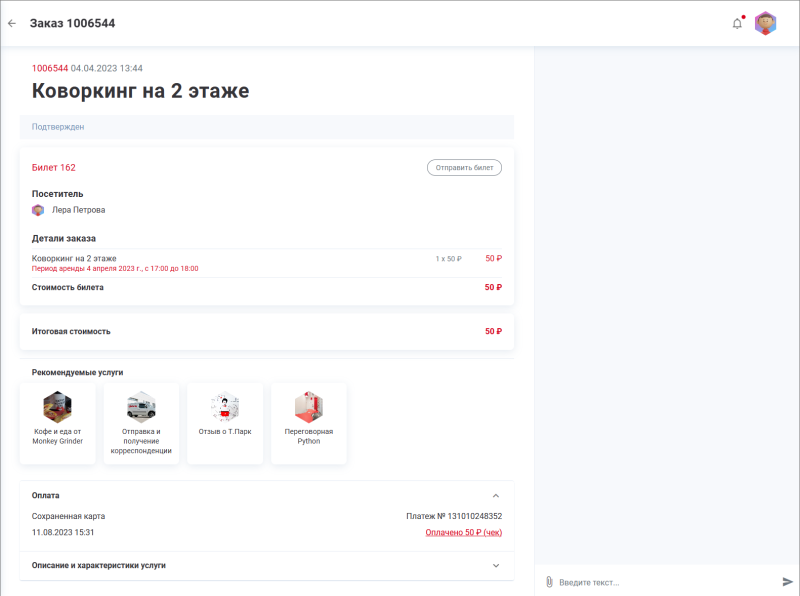The width and height of the screenshot is (800, 596).
Task: Click the profile avatar in the top right
Action: (767, 22)
